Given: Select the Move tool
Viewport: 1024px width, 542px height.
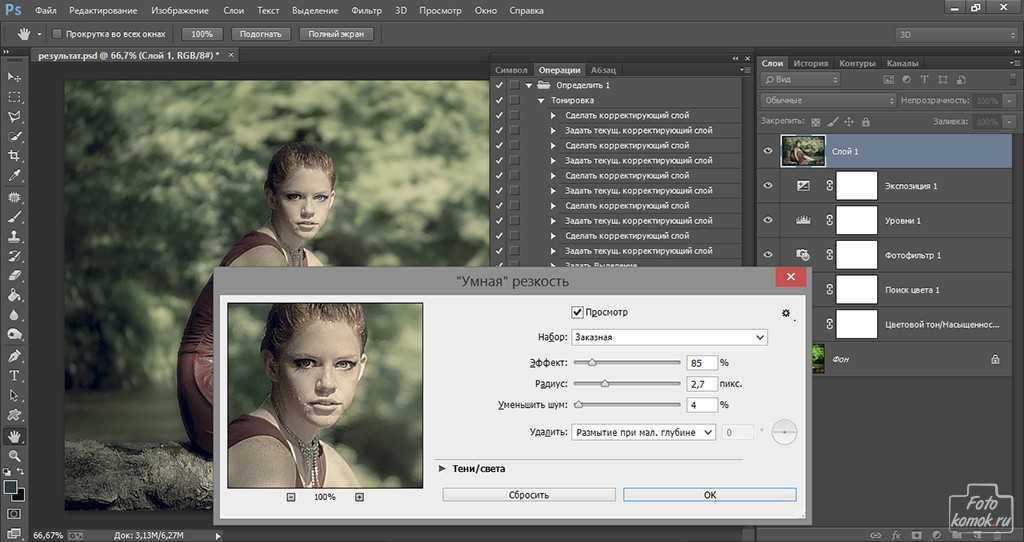Looking at the screenshot, I should [14, 77].
